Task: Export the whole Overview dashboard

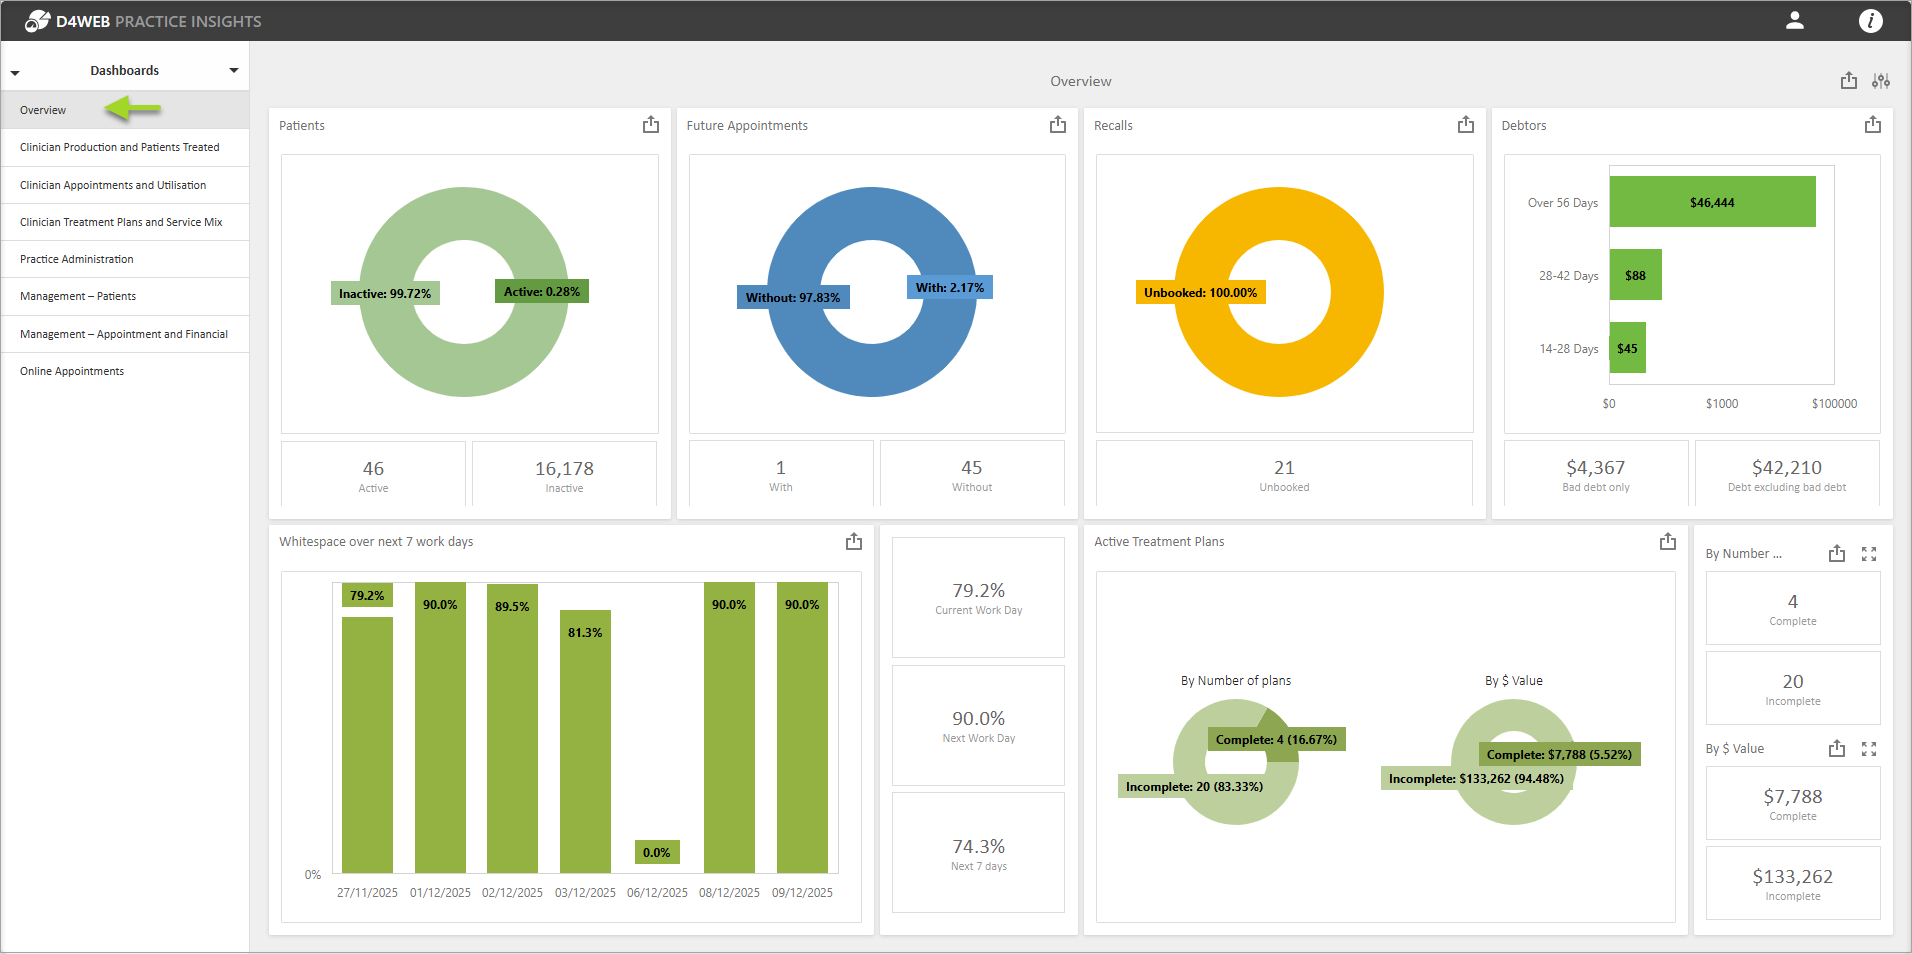Action: point(1849,81)
